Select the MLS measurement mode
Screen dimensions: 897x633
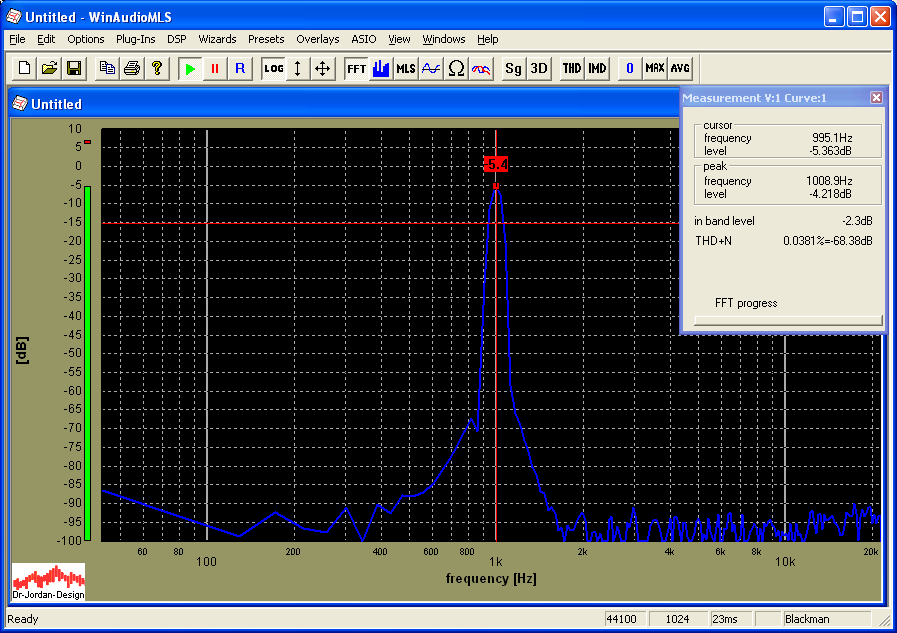(x=406, y=68)
